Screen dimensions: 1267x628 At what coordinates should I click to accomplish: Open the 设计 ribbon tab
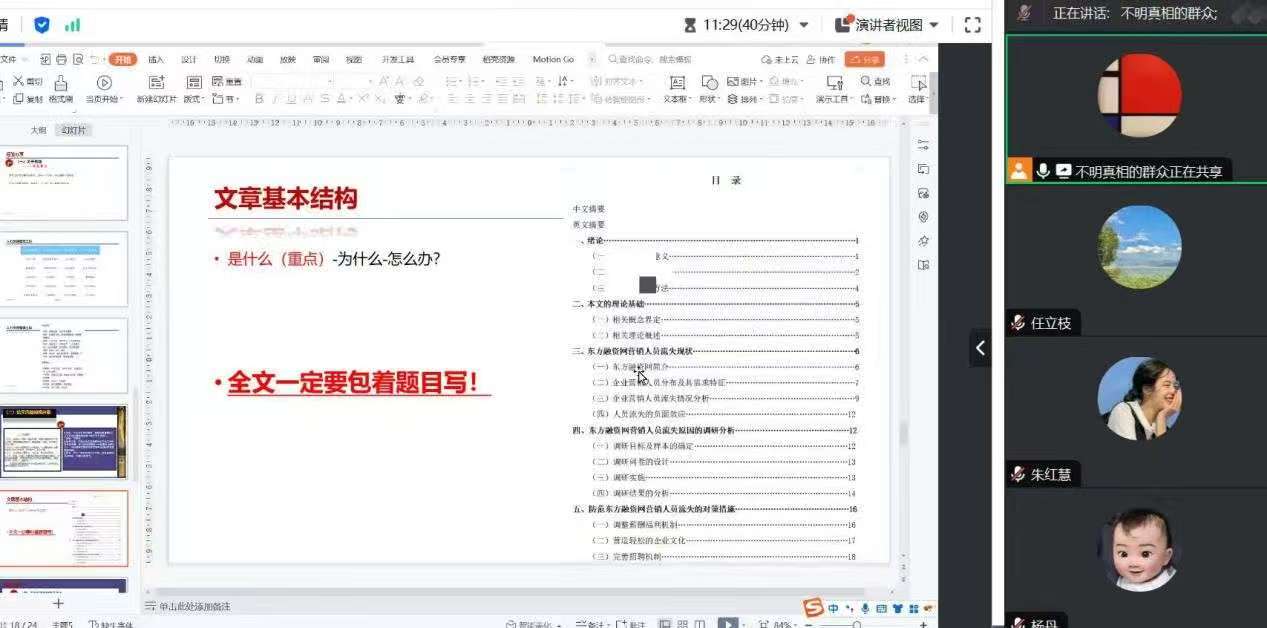click(189, 59)
